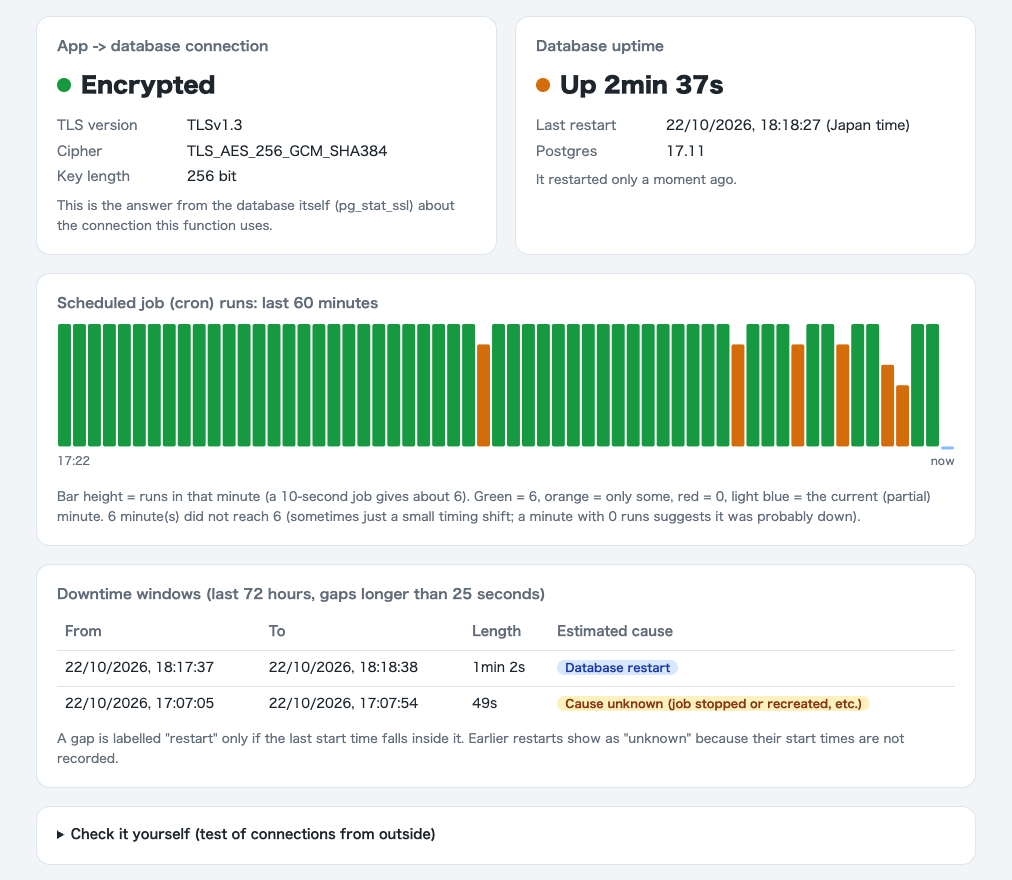Expand the "Check it yourself" section
Screen dimensions: 1012x880
[246, 834]
